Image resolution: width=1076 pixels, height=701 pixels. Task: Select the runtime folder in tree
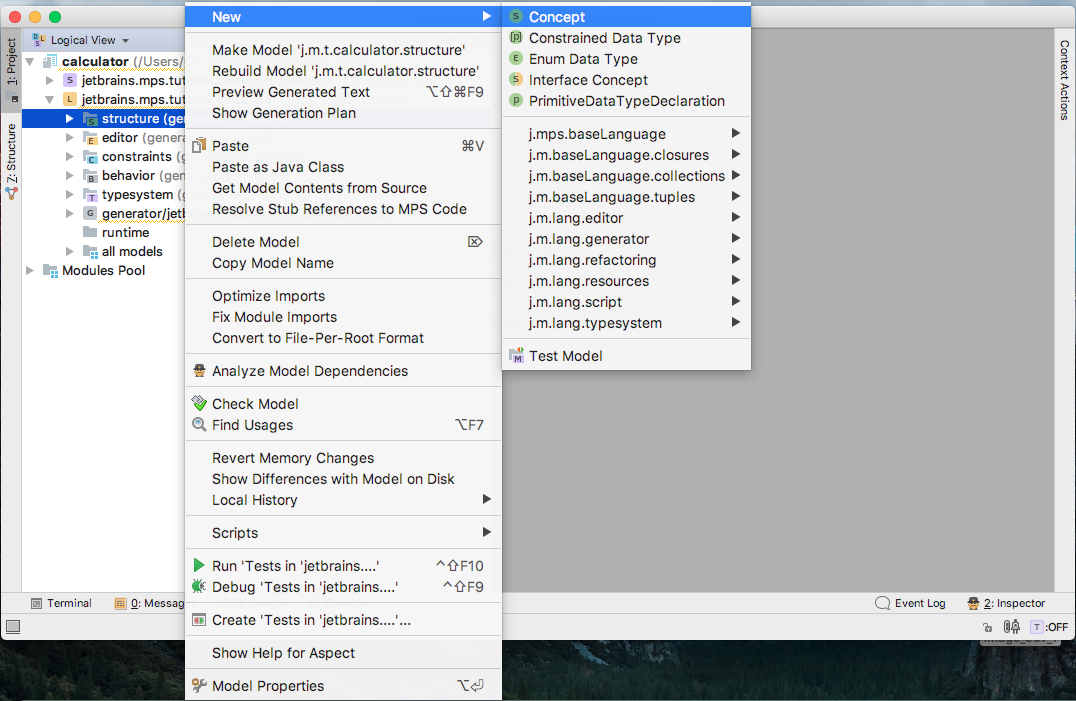[x=125, y=233]
